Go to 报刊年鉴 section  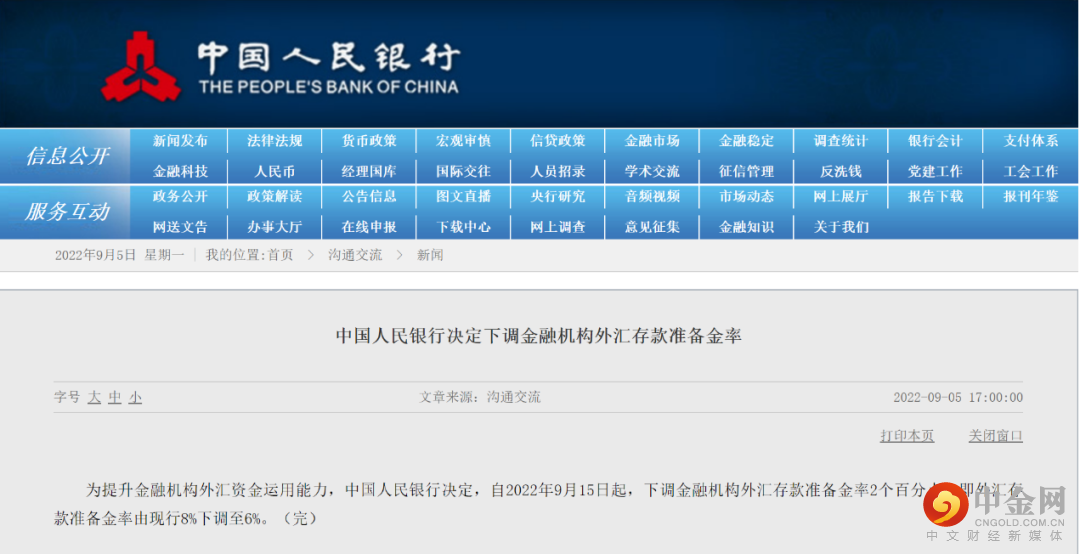pos(1030,196)
